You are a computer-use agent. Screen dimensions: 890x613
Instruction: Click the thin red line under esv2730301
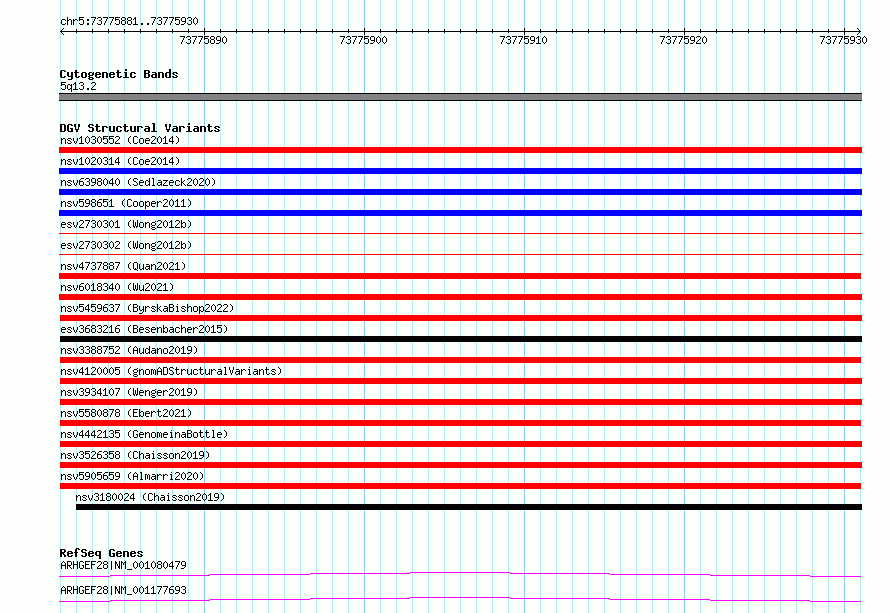click(x=460, y=233)
